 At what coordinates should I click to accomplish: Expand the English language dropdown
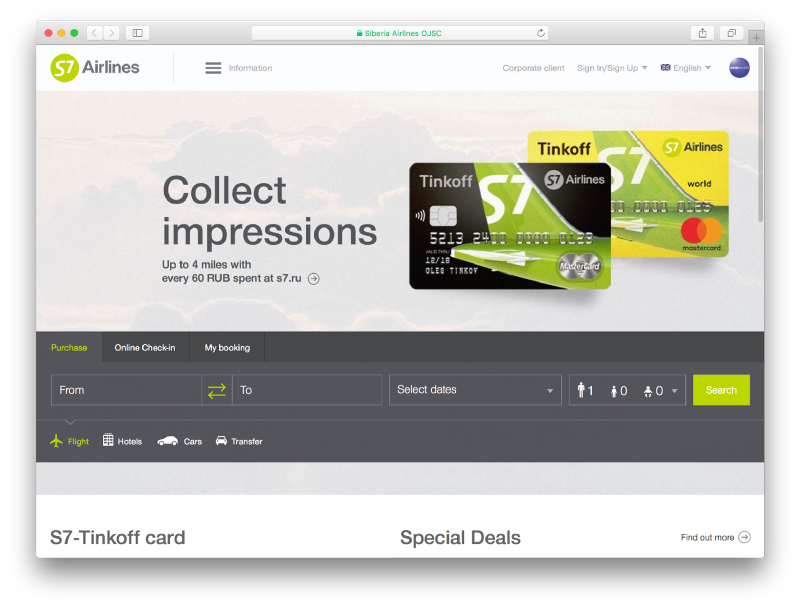[686, 68]
